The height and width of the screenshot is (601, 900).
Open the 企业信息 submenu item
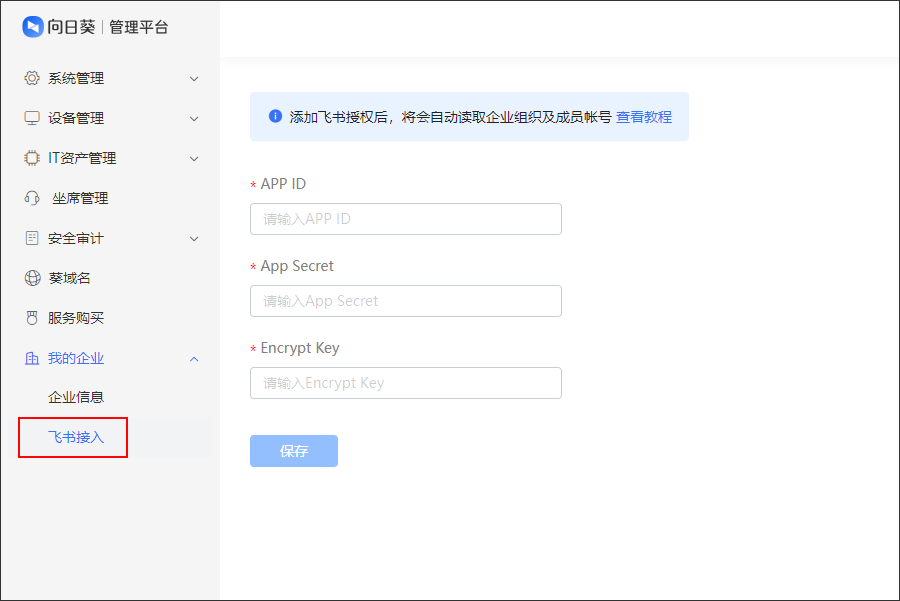[x=76, y=397]
